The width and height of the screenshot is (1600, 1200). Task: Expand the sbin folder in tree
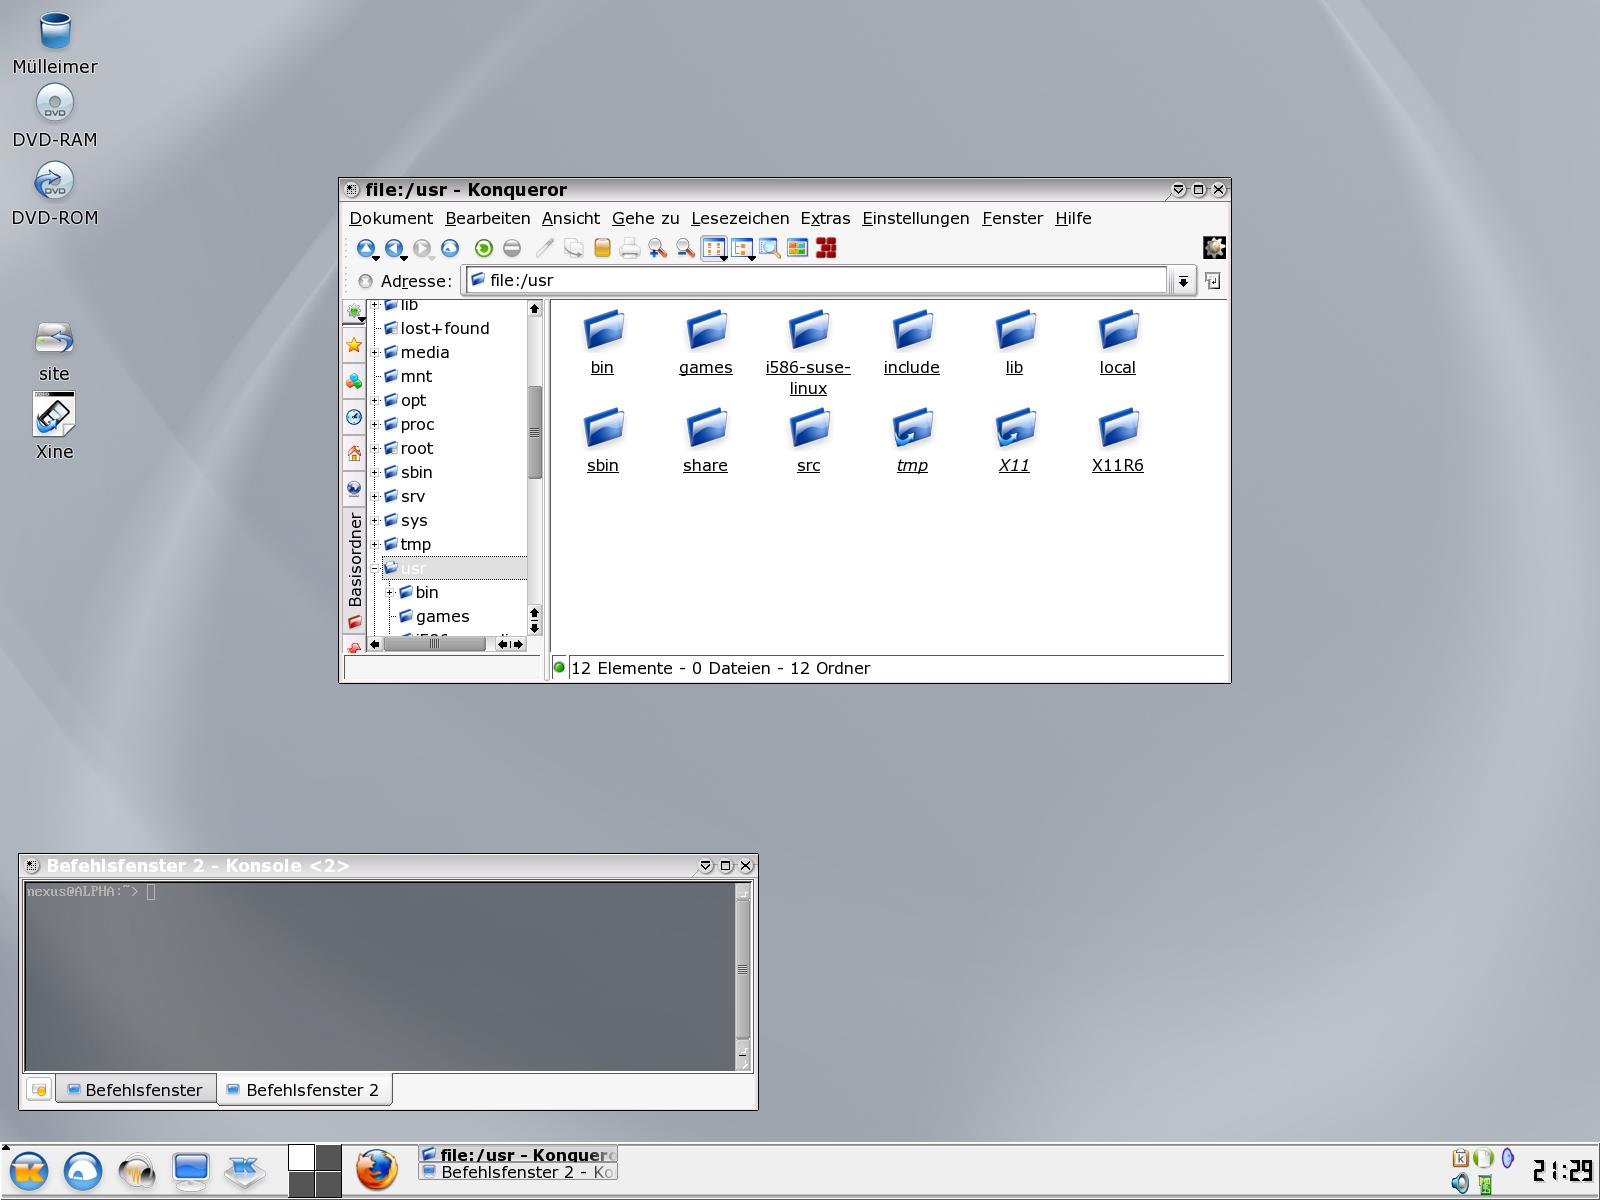[x=375, y=472]
